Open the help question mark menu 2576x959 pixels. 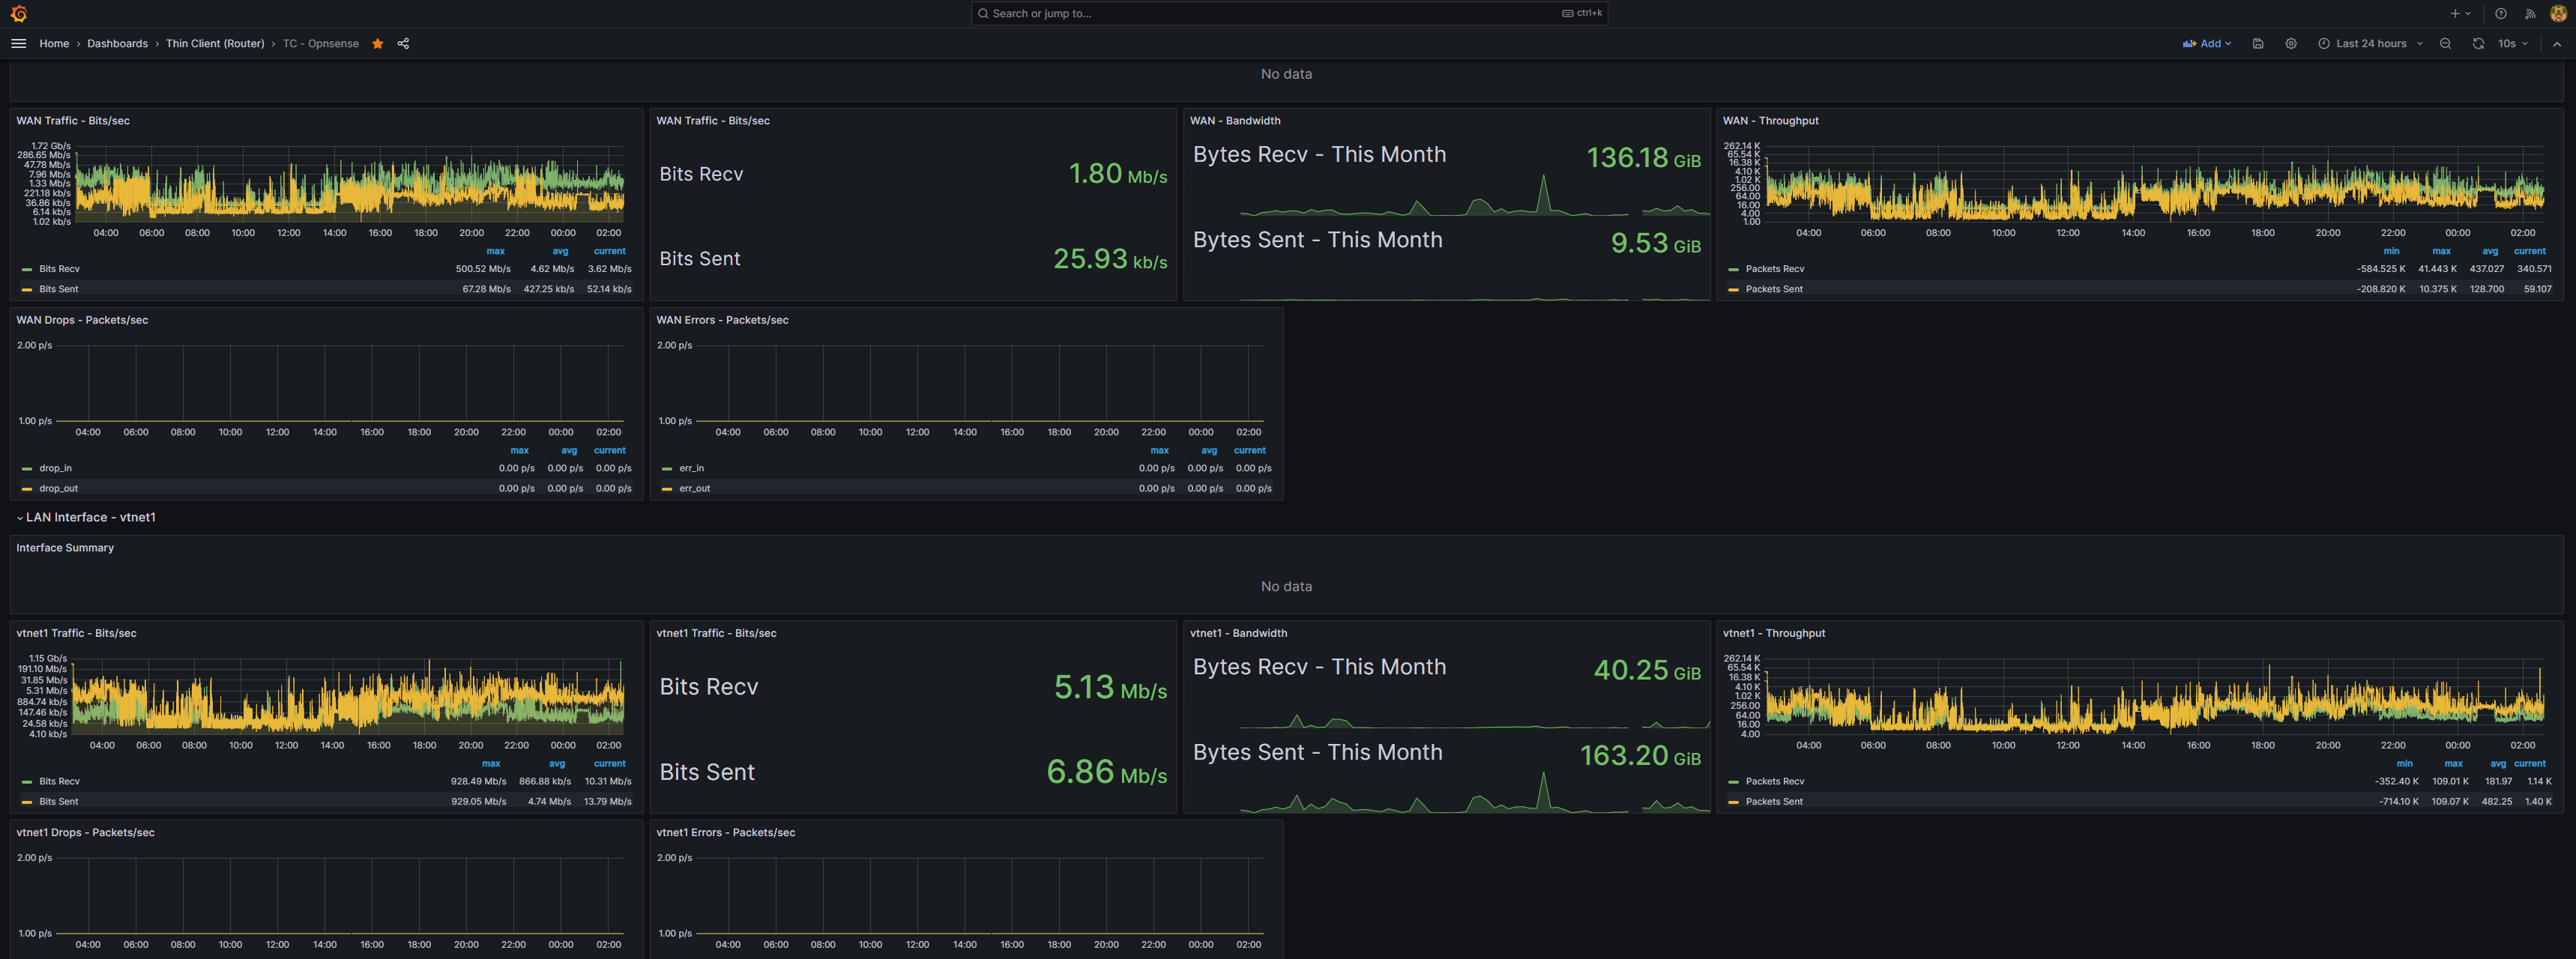point(2500,14)
